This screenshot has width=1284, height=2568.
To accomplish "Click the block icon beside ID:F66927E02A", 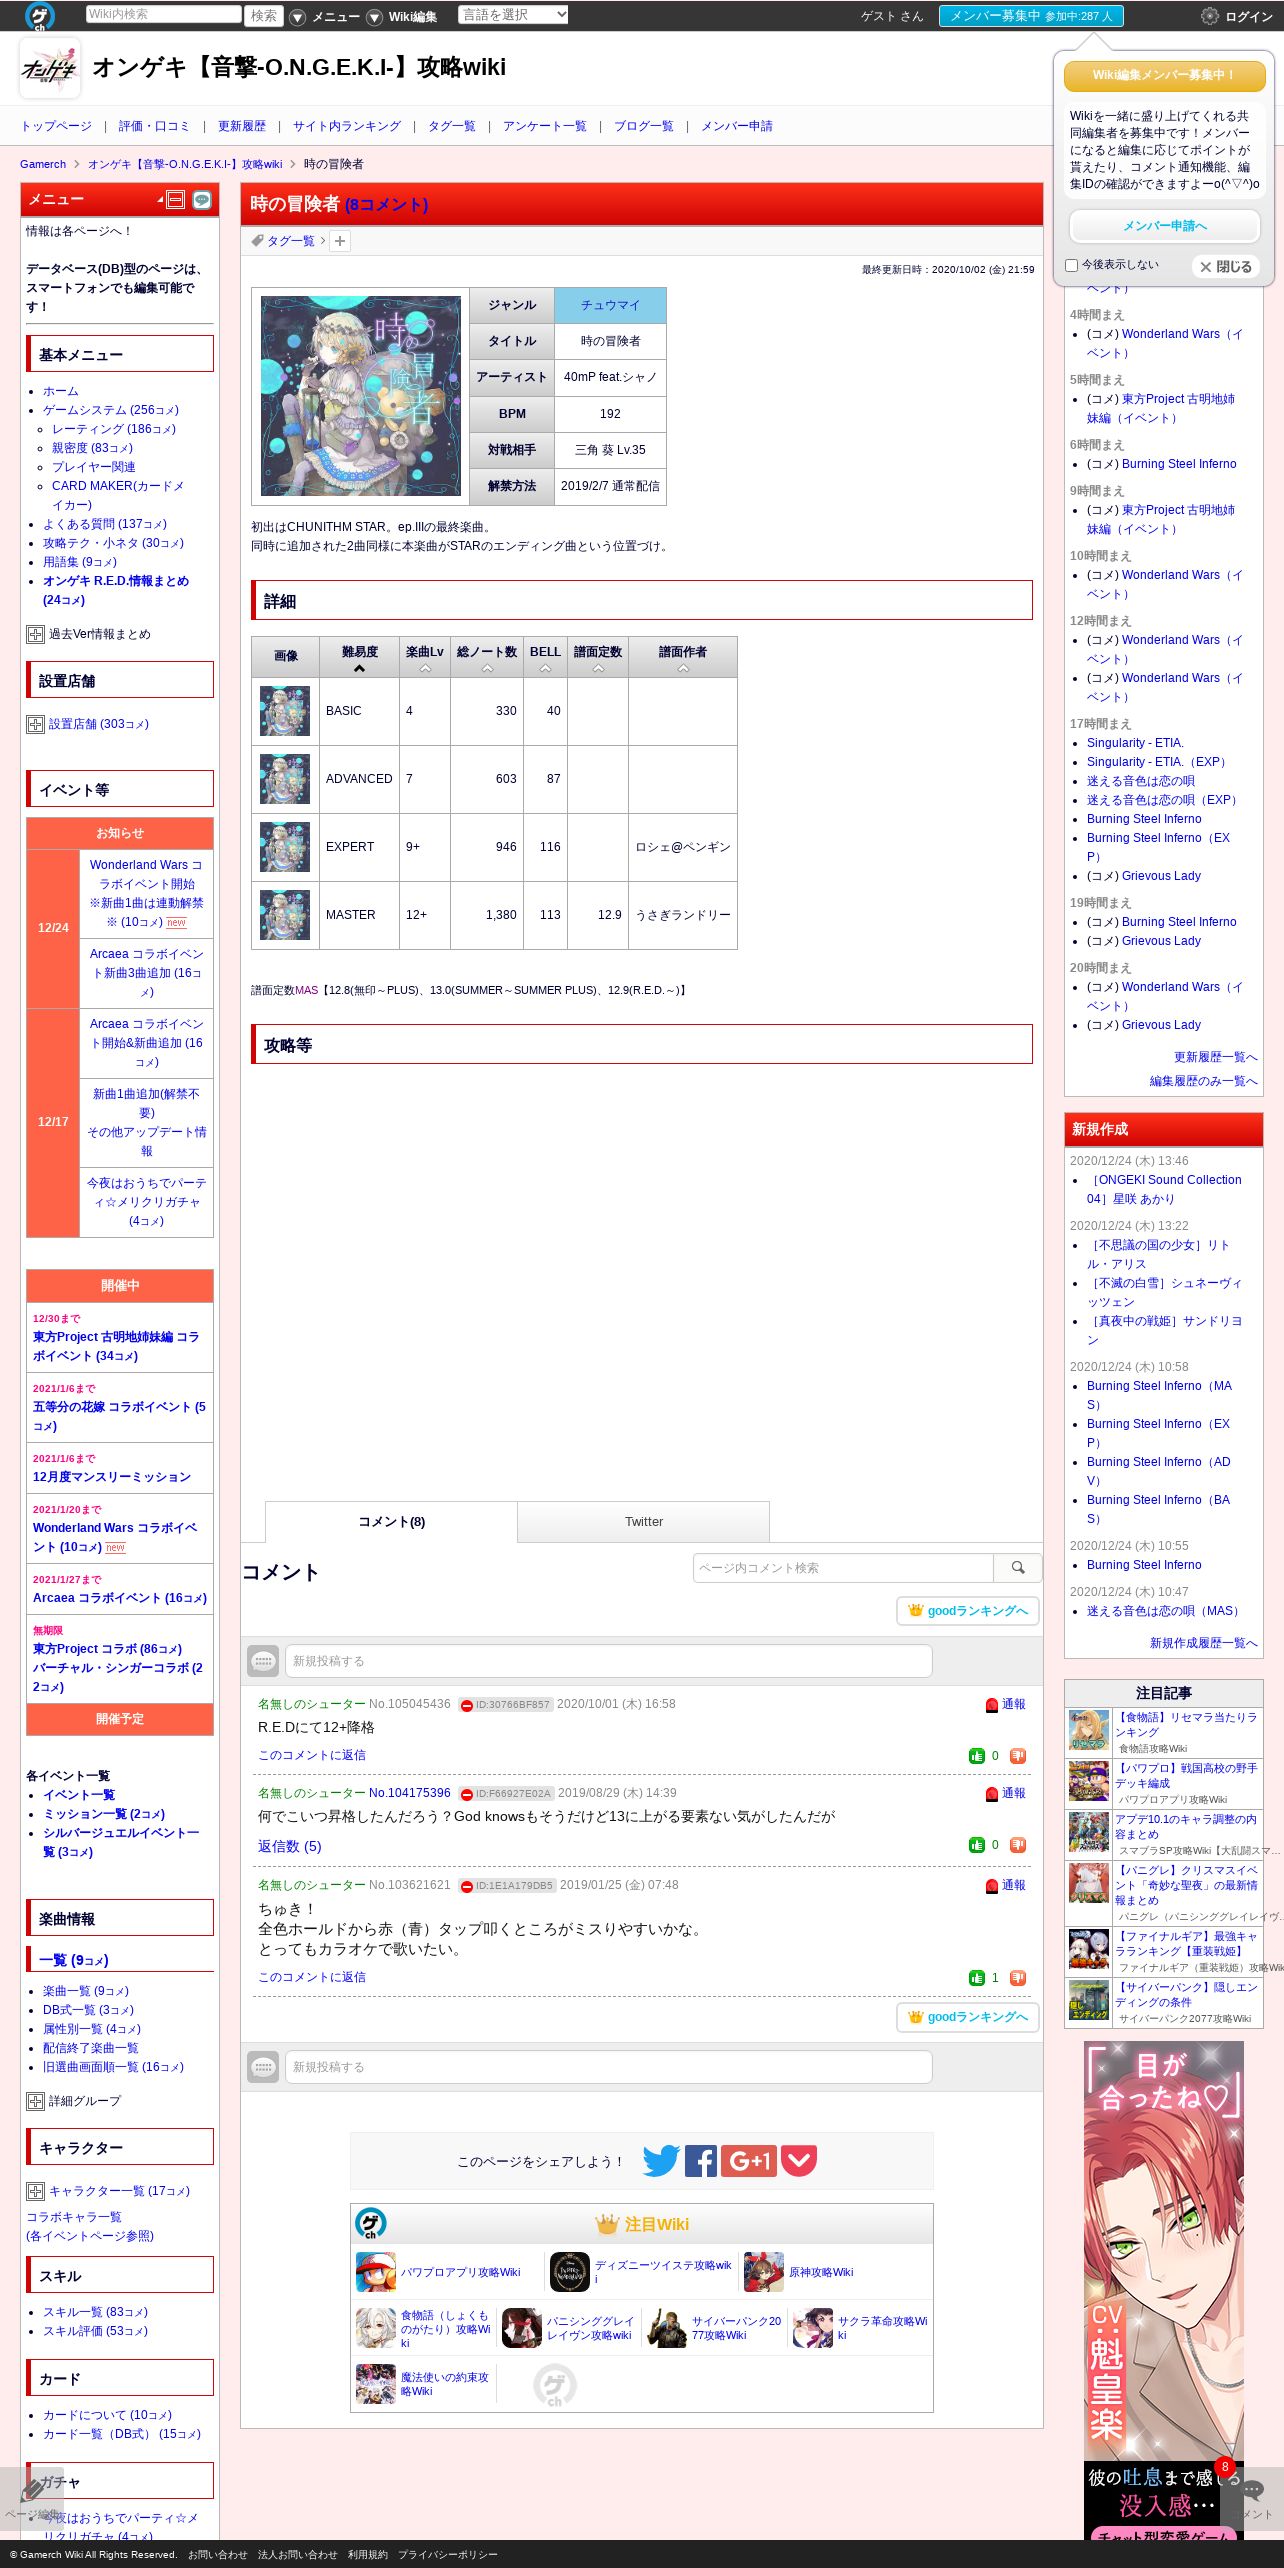I will 466,1794.
